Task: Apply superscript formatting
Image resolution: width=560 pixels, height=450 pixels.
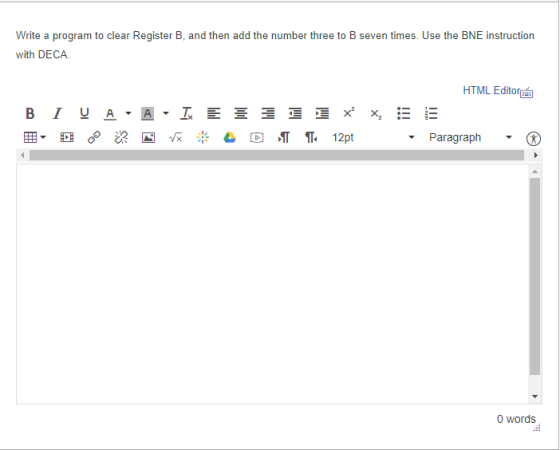Action: point(349,113)
